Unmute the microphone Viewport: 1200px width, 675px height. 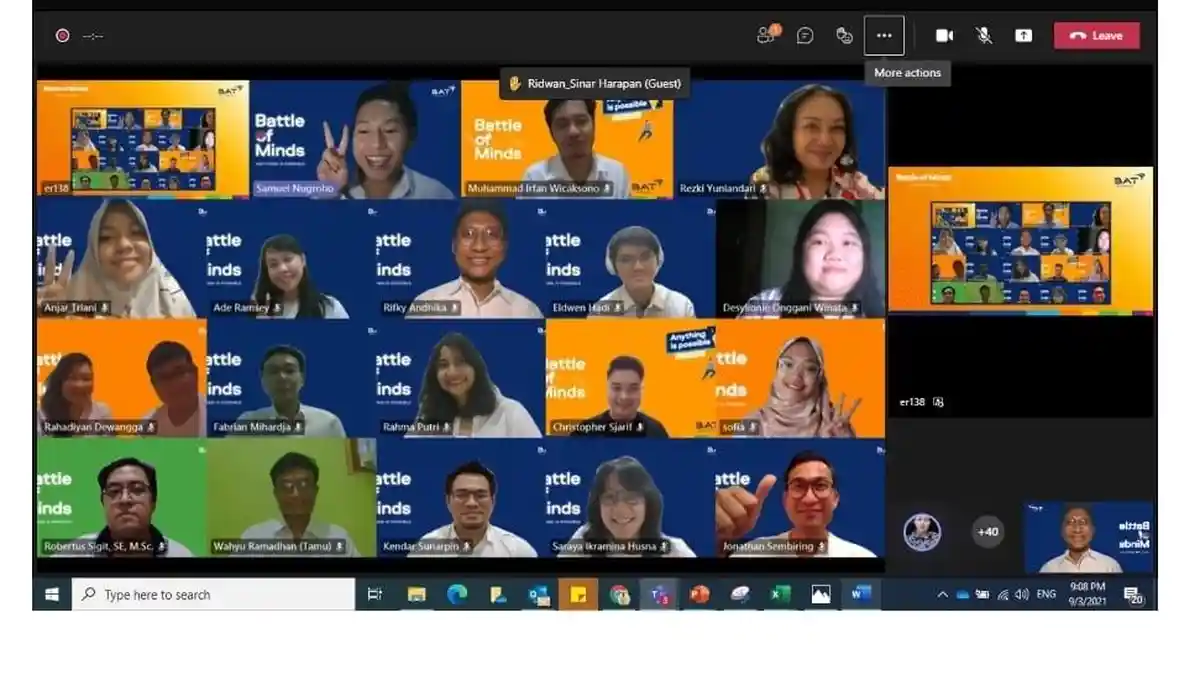(x=984, y=35)
